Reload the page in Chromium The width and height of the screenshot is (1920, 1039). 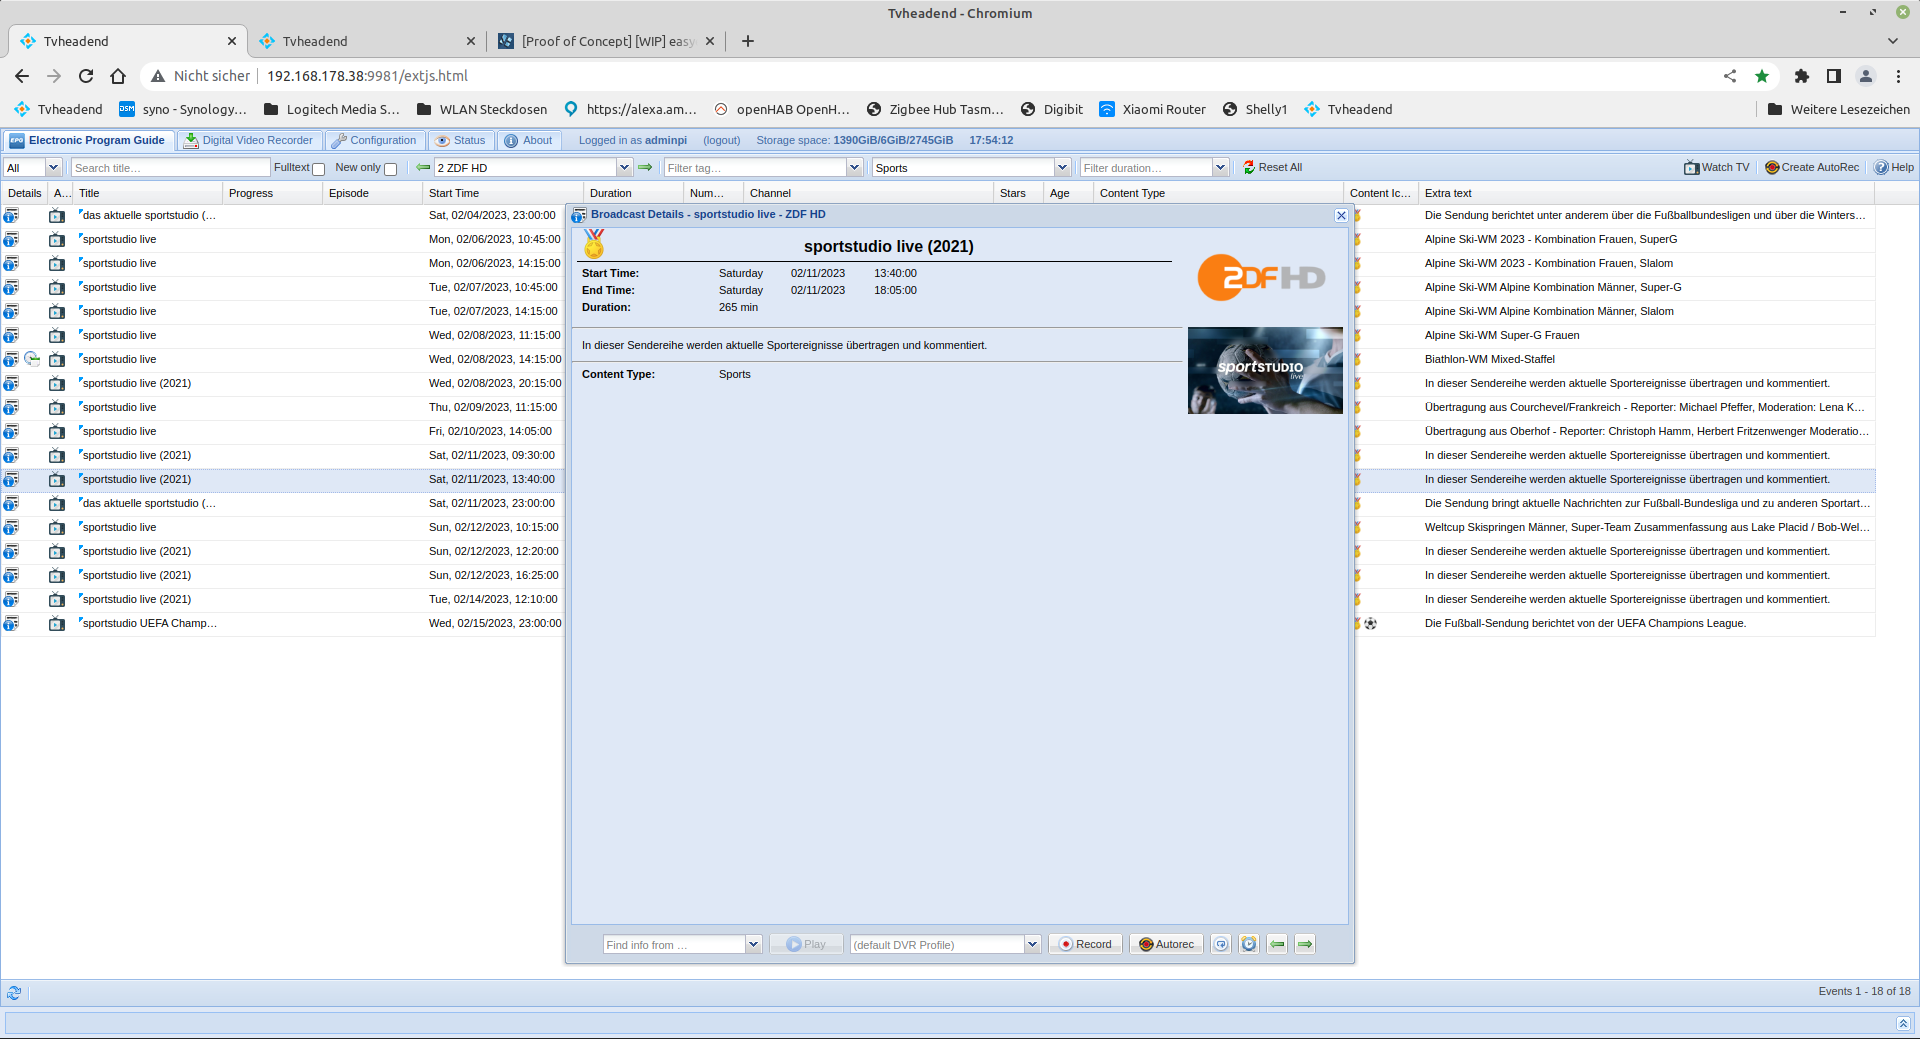[x=86, y=76]
